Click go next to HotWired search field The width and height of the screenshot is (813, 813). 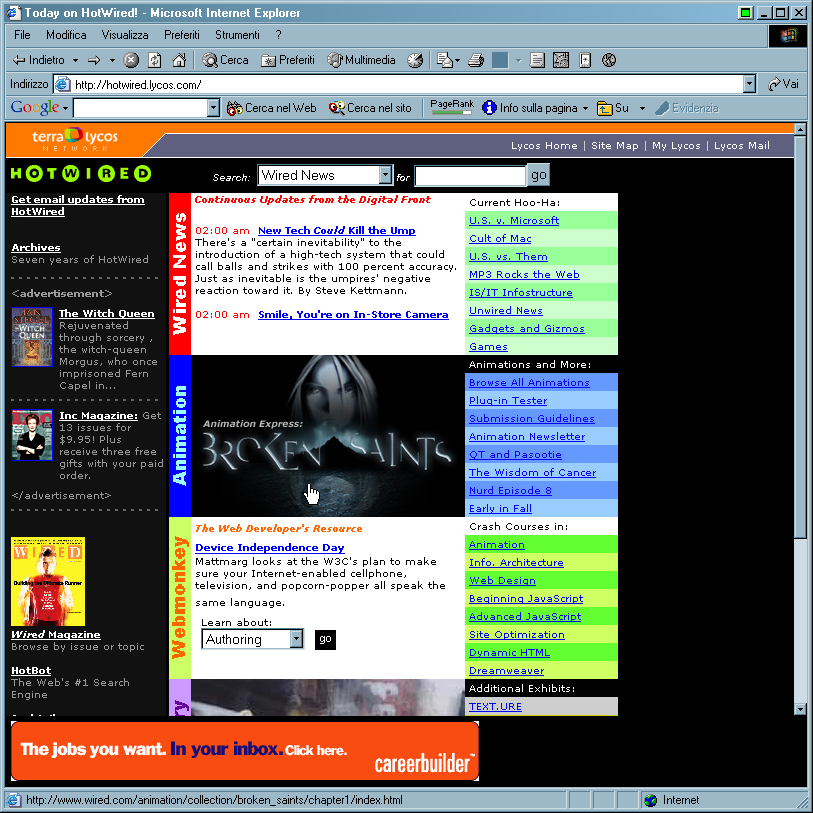(538, 175)
